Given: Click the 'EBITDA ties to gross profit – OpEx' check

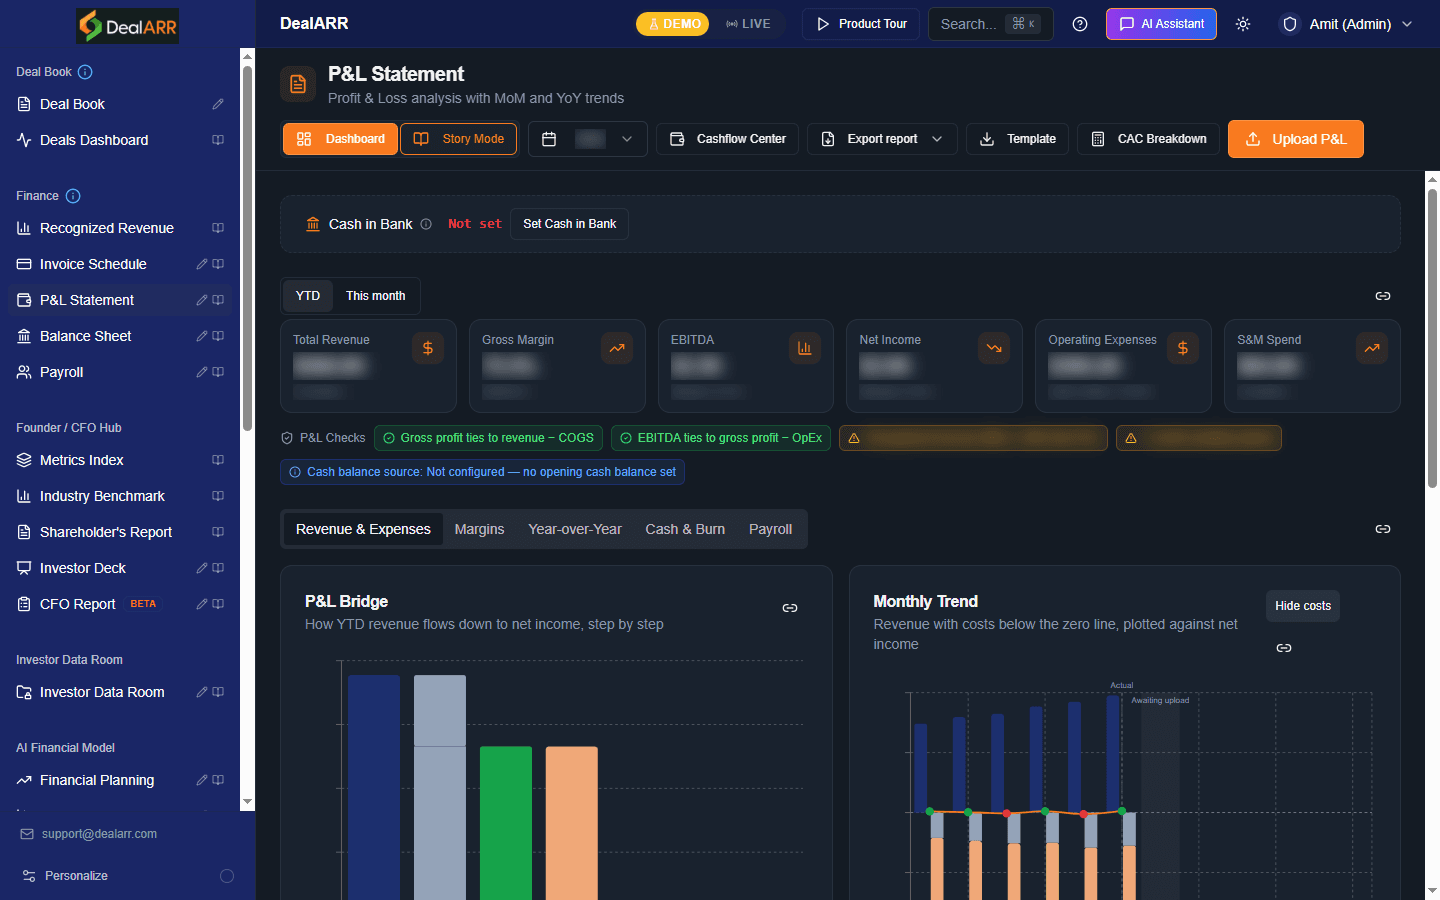Looking at the screenshot, I should 720,438.
